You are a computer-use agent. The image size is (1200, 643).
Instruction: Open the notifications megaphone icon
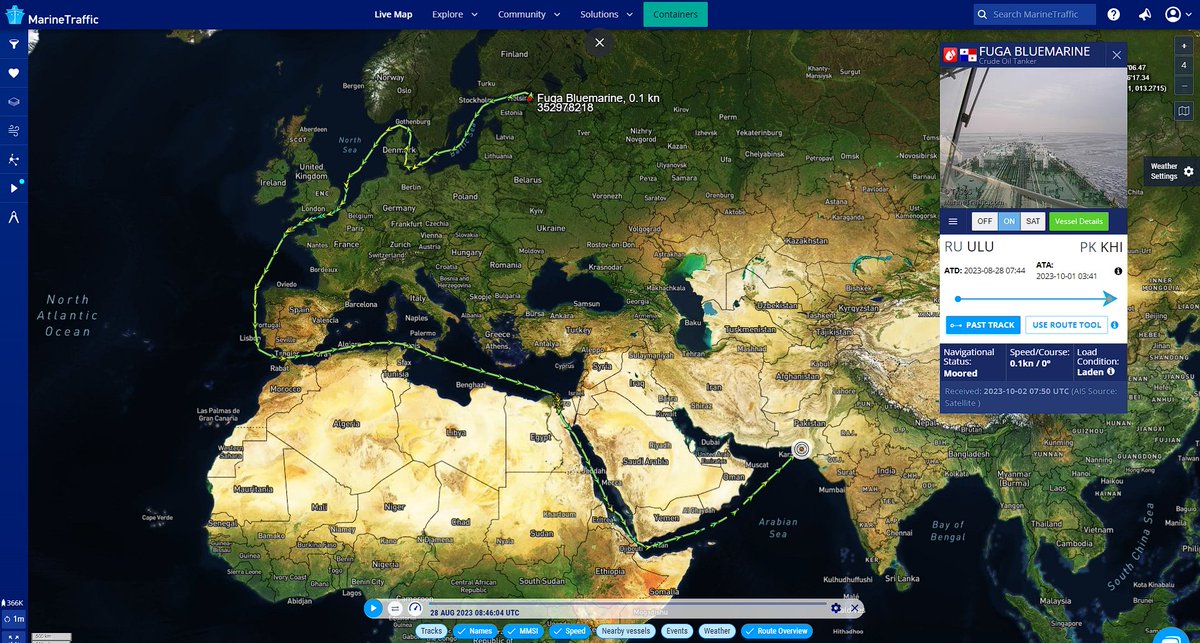click(x=1145, y=14)
